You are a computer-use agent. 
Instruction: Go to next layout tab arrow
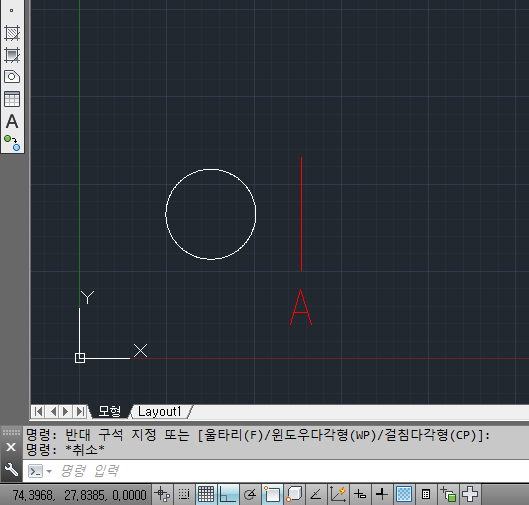pyautogui.click(x=66, y=412)
